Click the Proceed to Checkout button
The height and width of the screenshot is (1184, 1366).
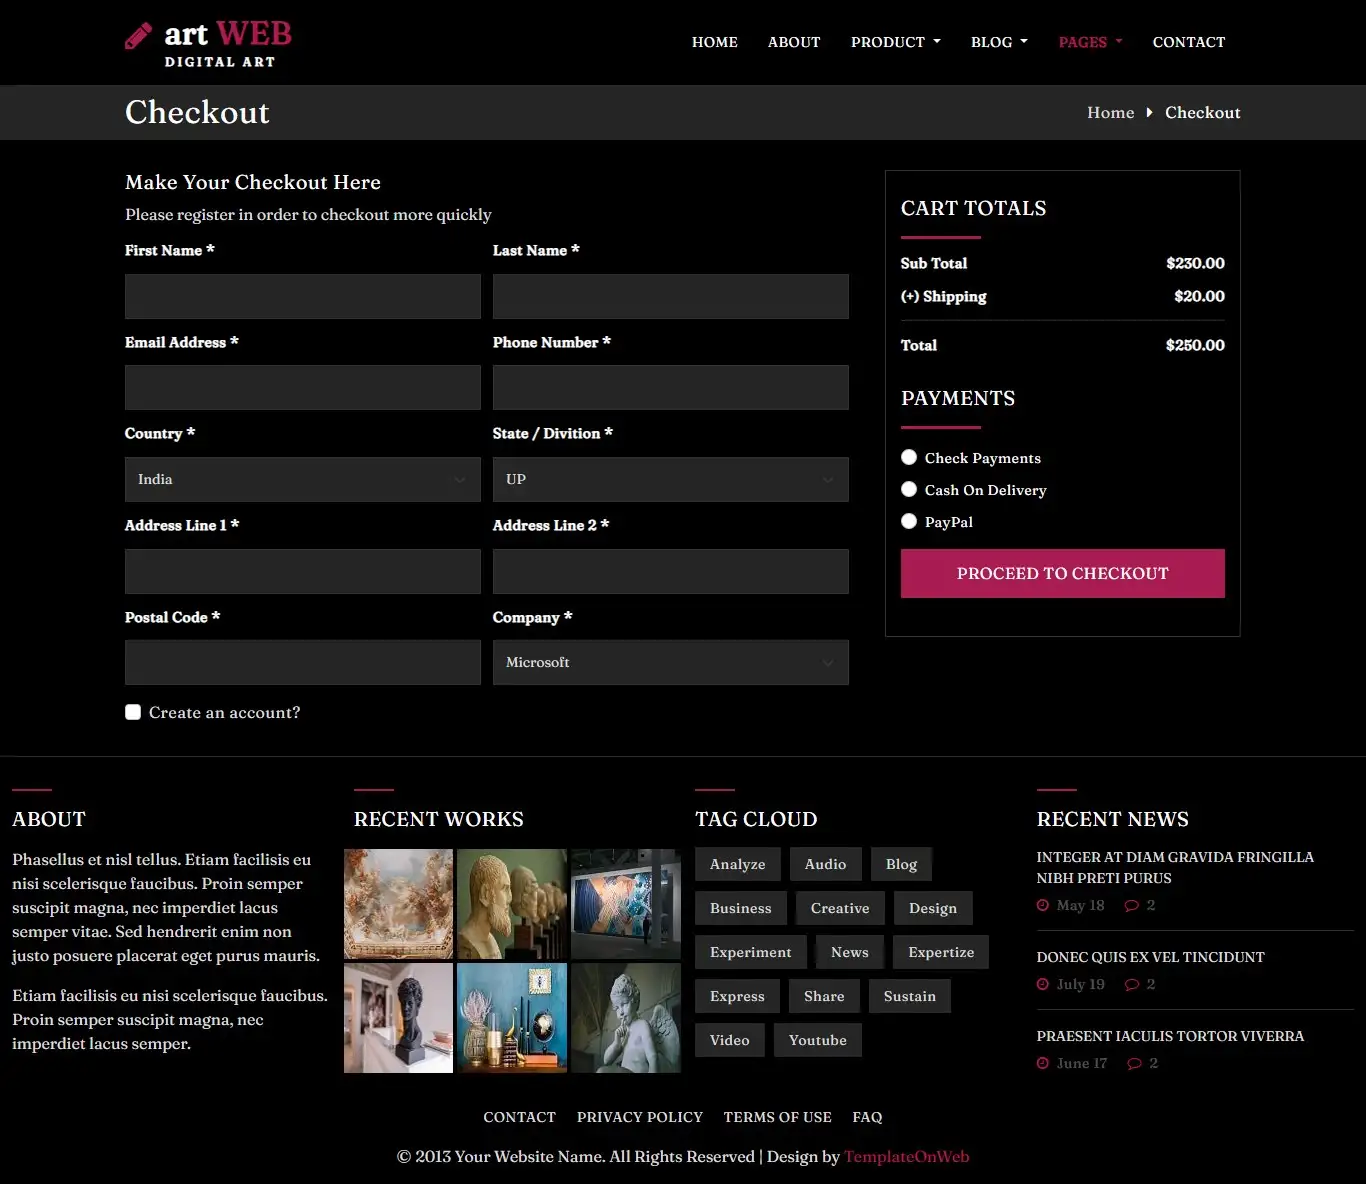(1063, 573)
